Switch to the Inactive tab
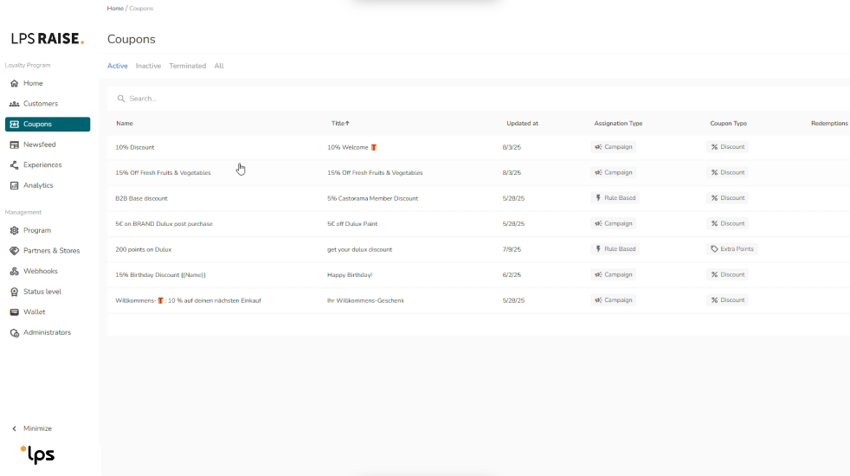 148,66
